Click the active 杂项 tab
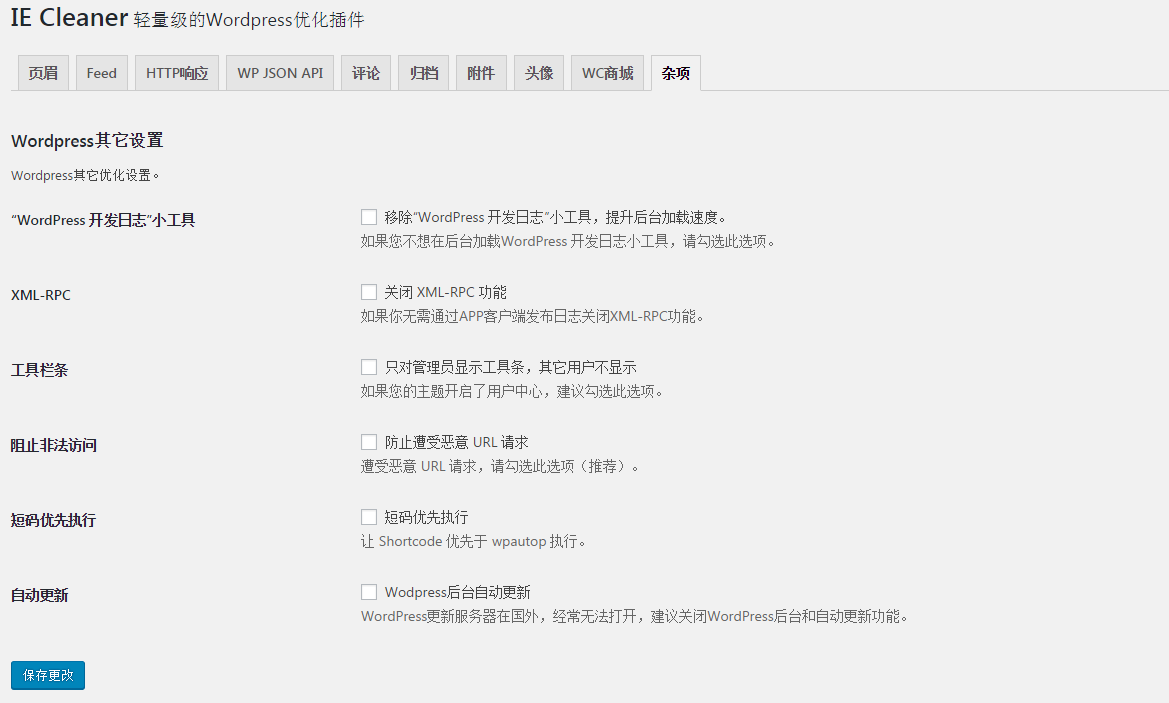 (x=675, y=73)
